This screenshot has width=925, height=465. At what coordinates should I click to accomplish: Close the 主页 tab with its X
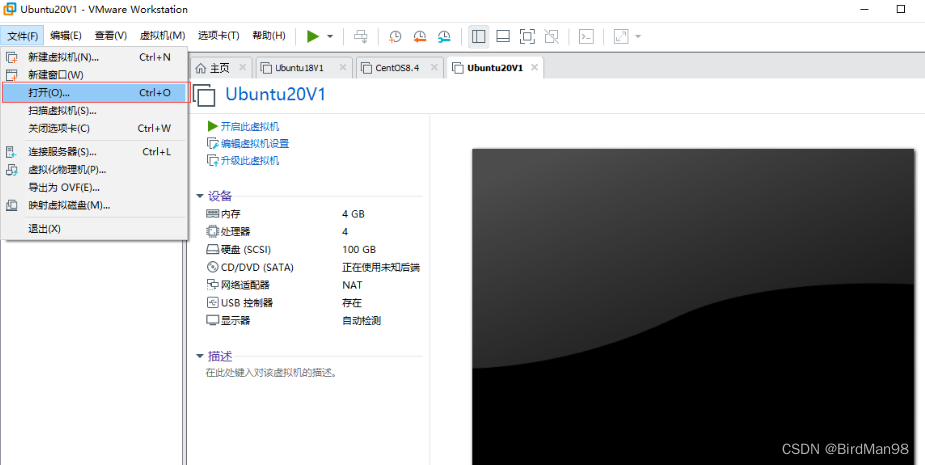(x=242, y=68)
